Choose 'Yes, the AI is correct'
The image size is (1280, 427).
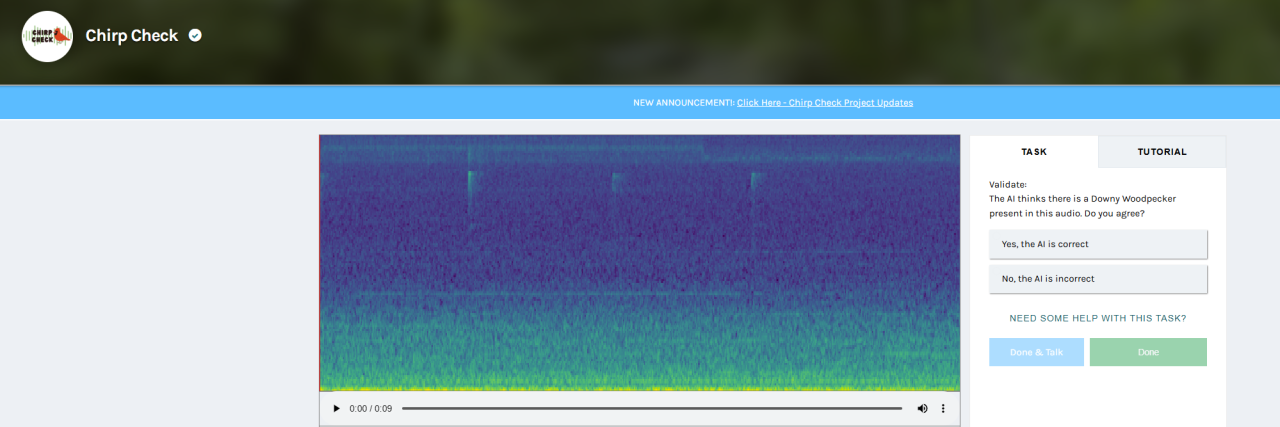point(1098,244)
